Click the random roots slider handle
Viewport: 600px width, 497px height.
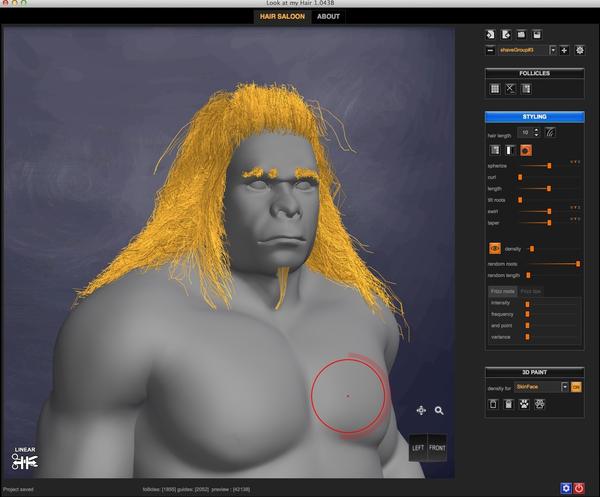point(578,264)
